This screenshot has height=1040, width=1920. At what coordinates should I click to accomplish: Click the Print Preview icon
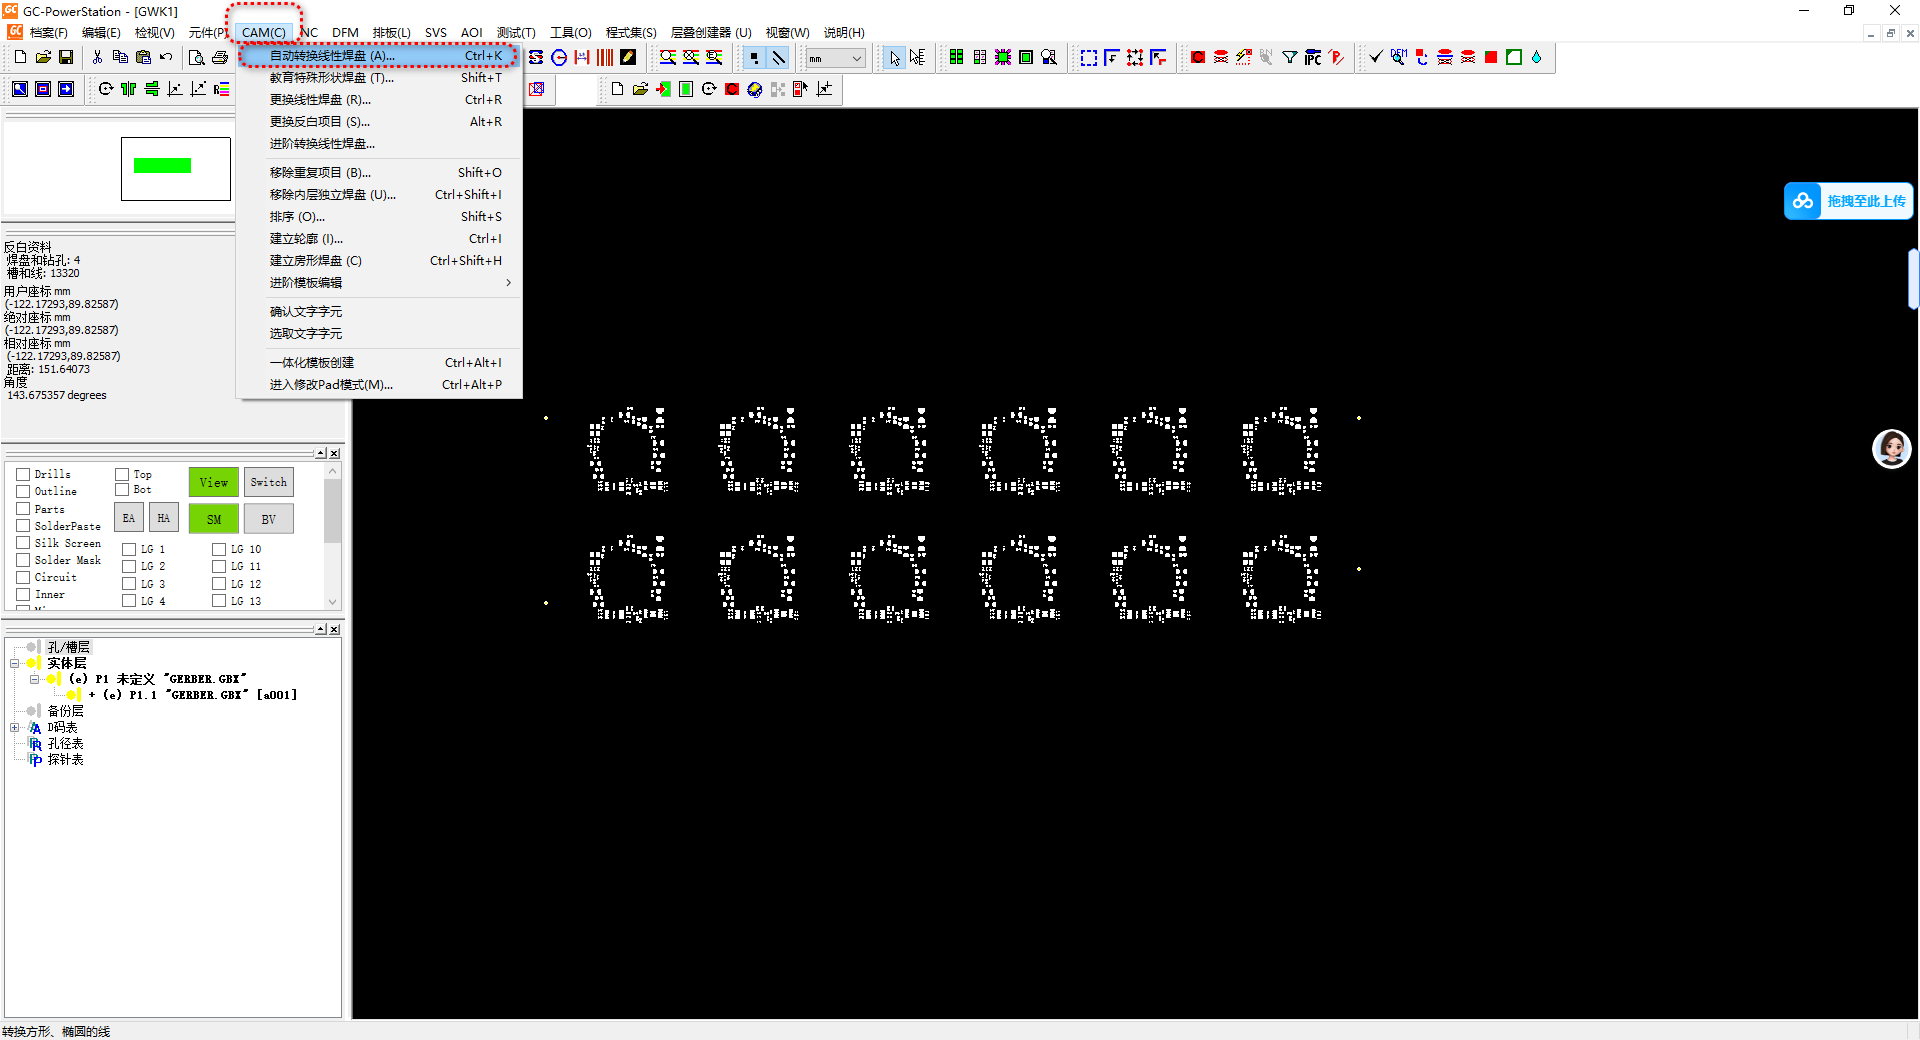point(197,58)
